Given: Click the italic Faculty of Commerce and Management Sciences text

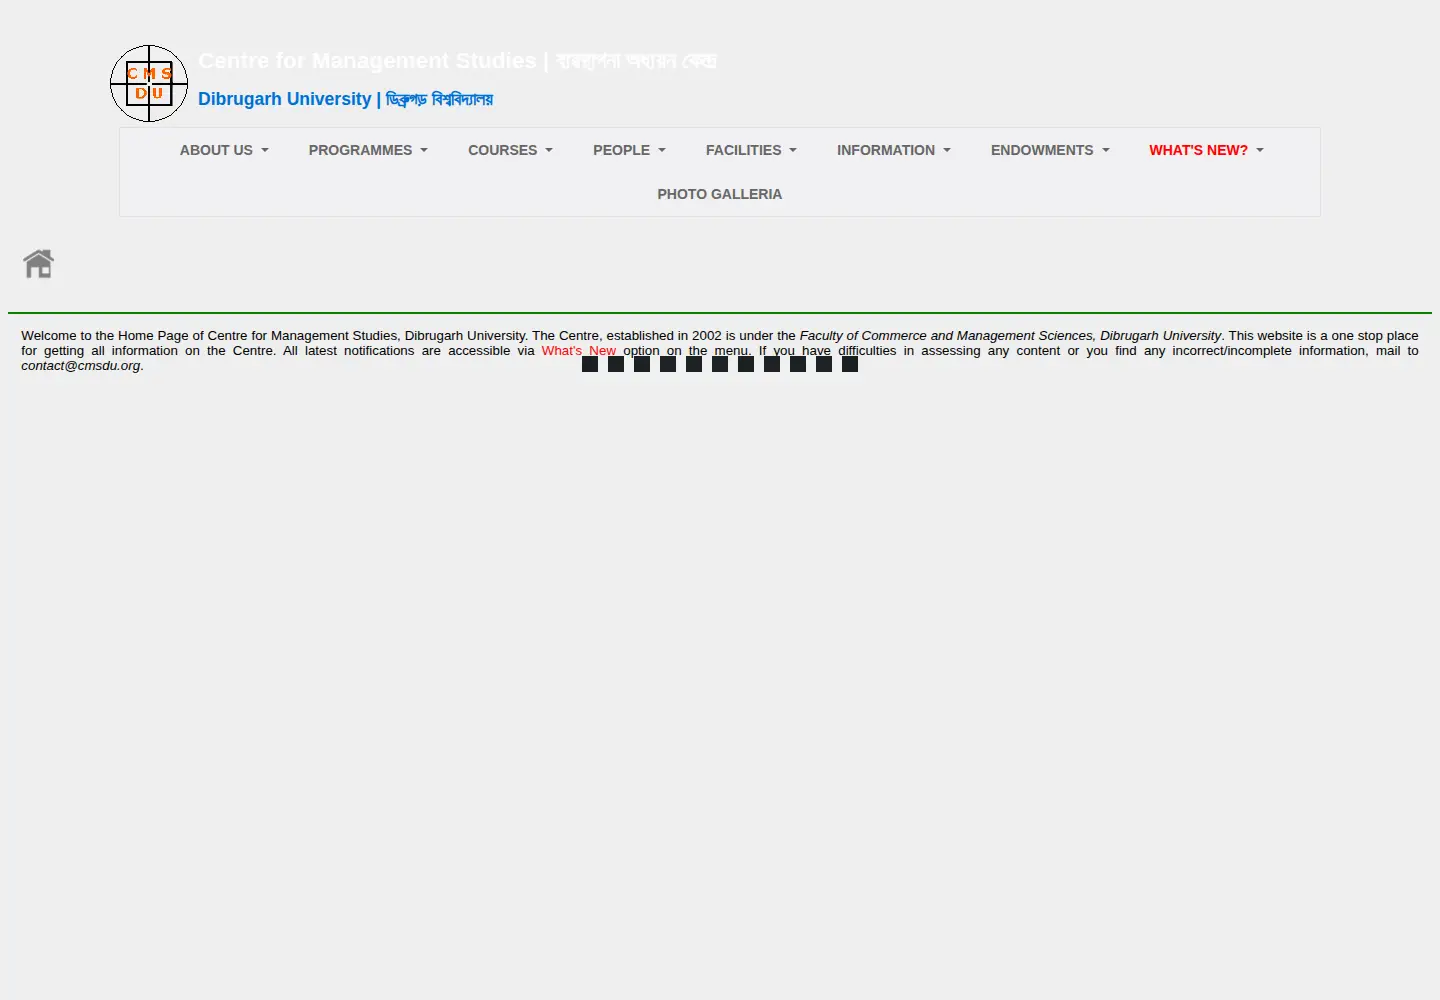Looking at the screenshot, I should point(1010,336).
